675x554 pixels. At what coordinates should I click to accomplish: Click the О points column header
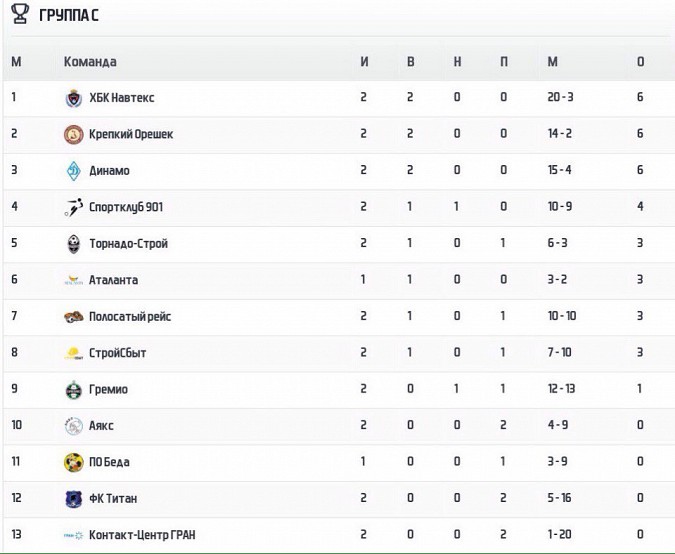640,62
